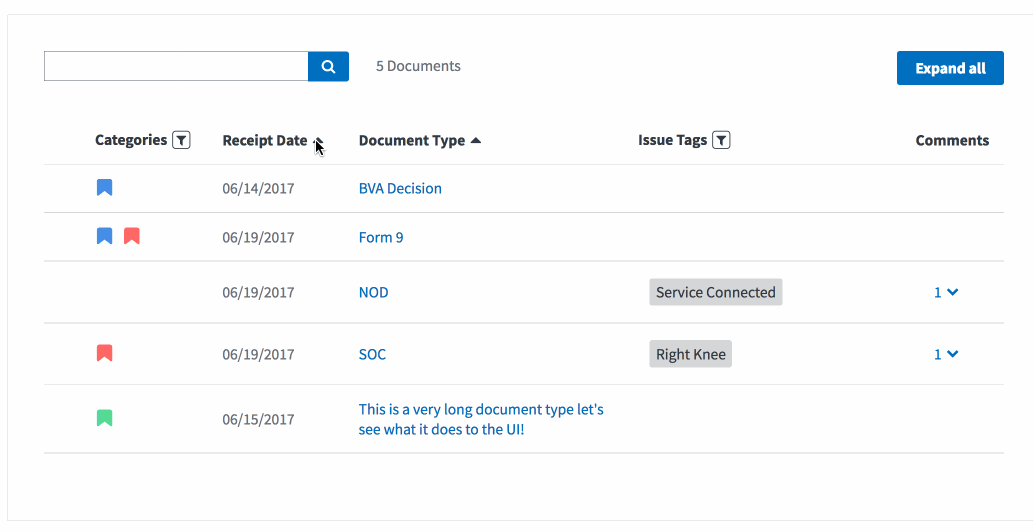Focus the document search field
1033x532 pixels.
pyautogui.click(x=176, y=66)
